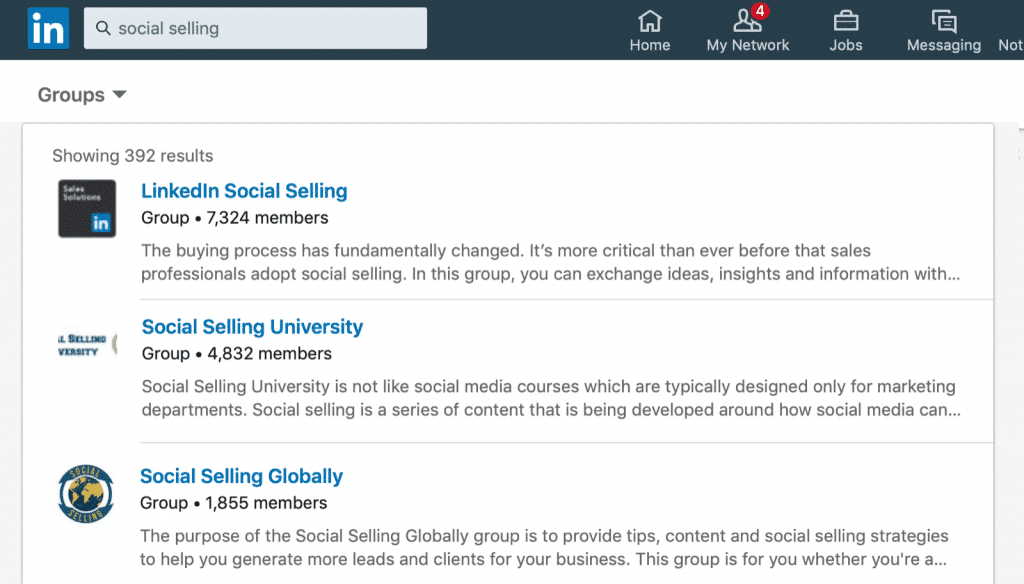This screenshot has width=1024, height=584.
Task: Select the Home label in navigation
Action: point(650,45)
